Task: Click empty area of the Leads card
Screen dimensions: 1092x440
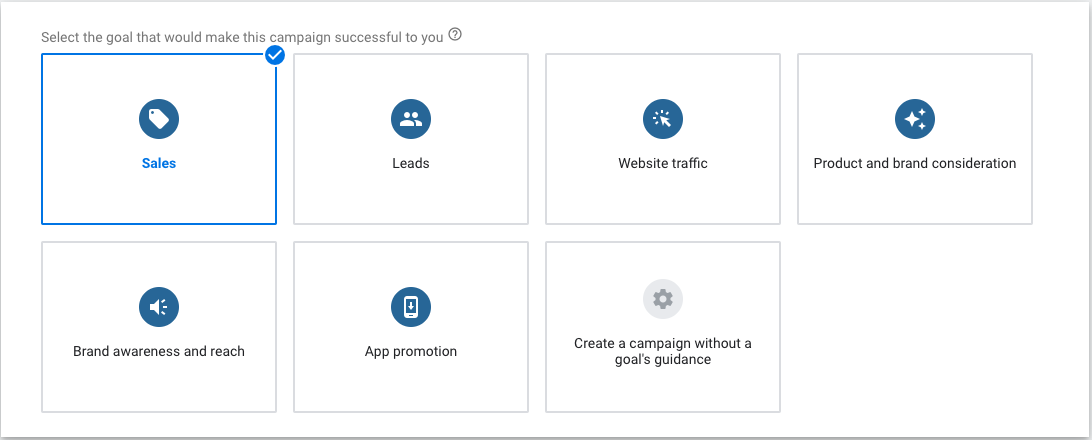Action: (x=410, y=200)
